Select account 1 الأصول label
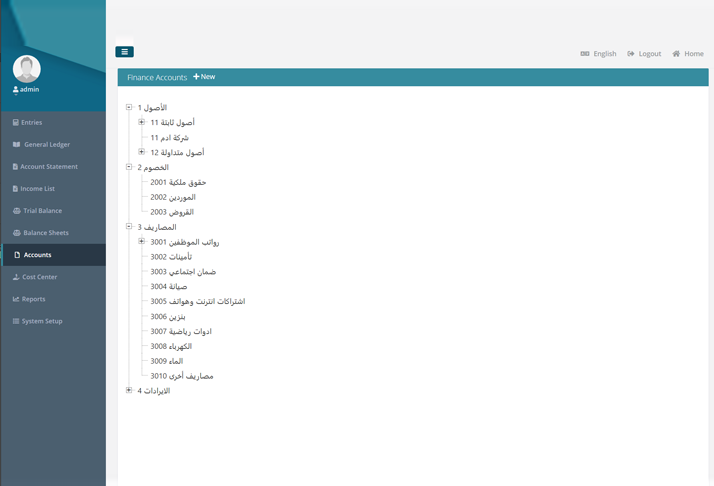The image size is (714, 486). tap(153, 107)
